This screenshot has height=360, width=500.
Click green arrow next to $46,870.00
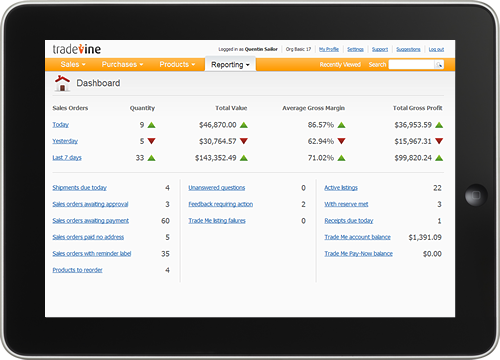(x=244, y=125)
